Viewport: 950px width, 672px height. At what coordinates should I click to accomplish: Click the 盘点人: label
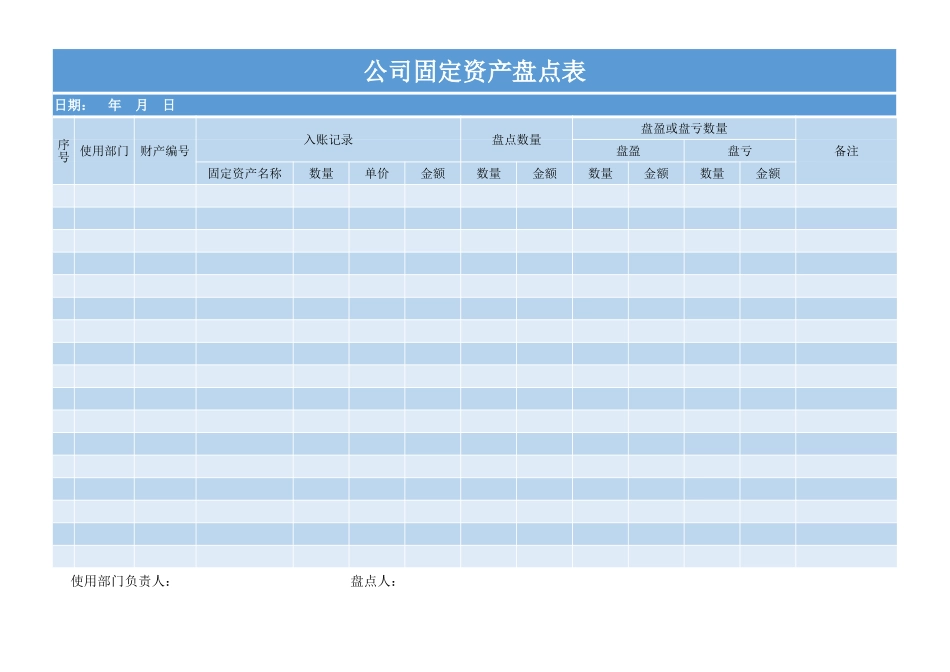tap(373, 581)
